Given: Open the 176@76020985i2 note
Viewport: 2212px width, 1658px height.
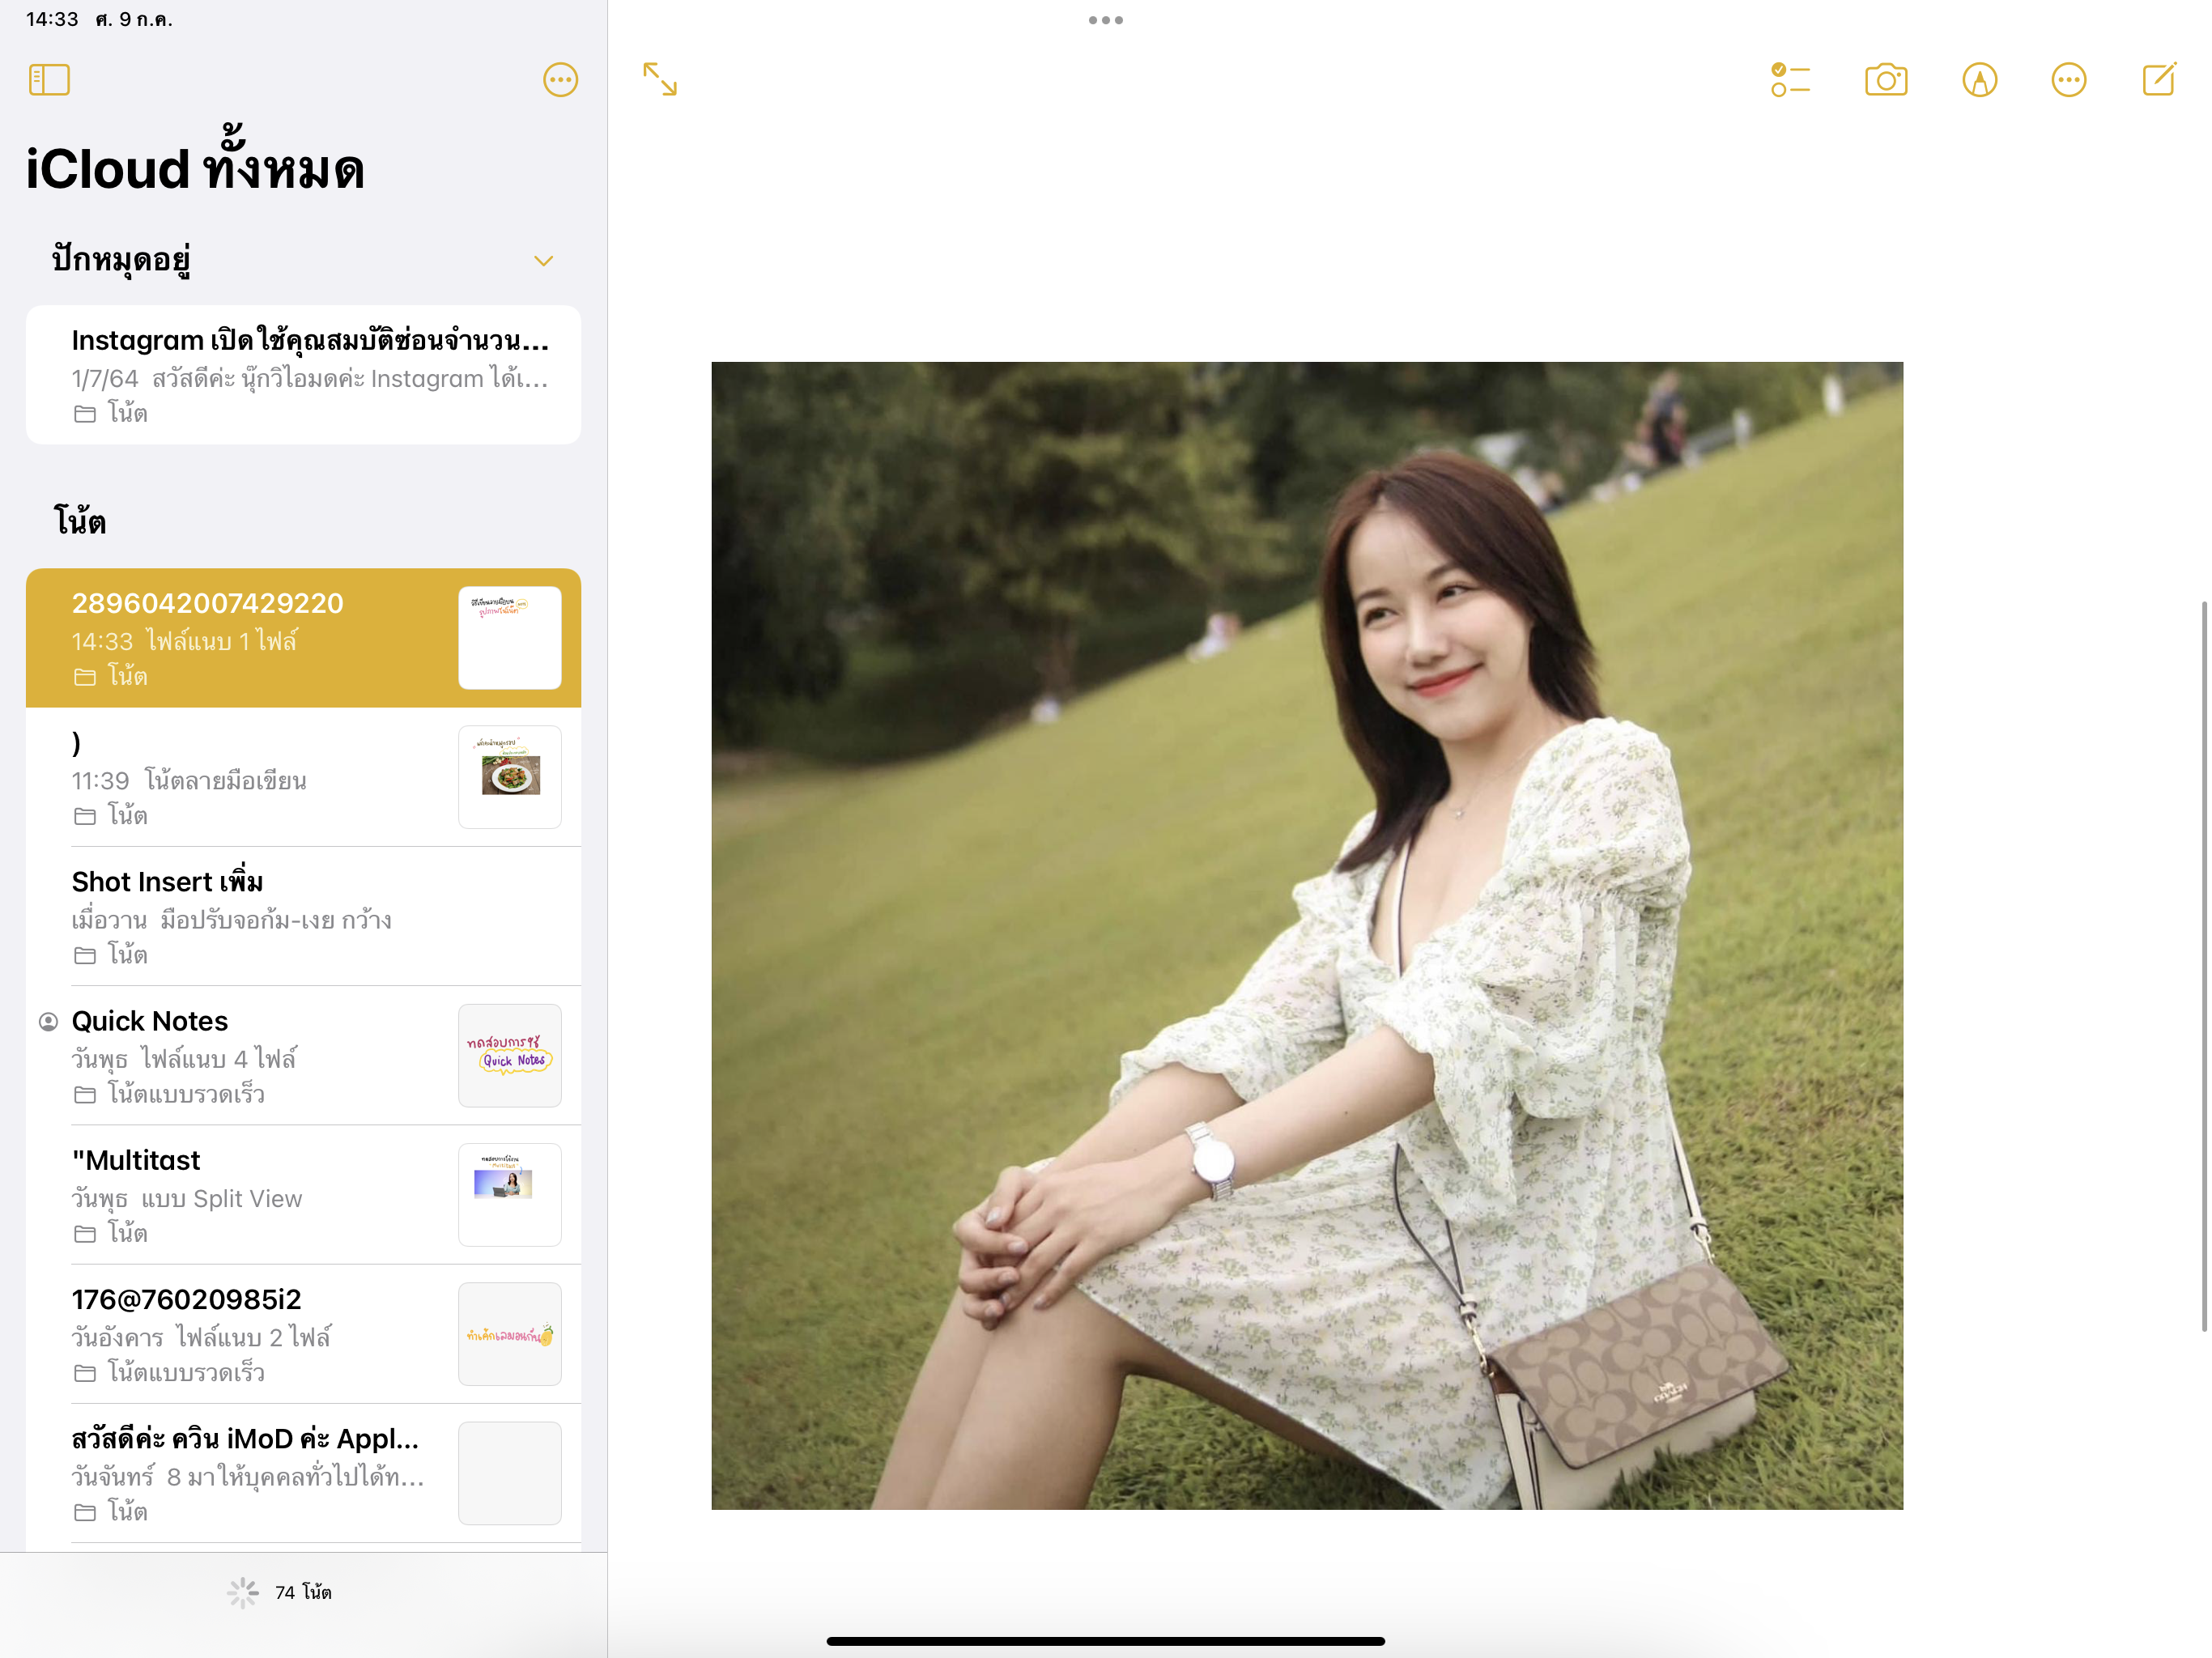Looking at the screenshot, I should tap(250, 1334).
